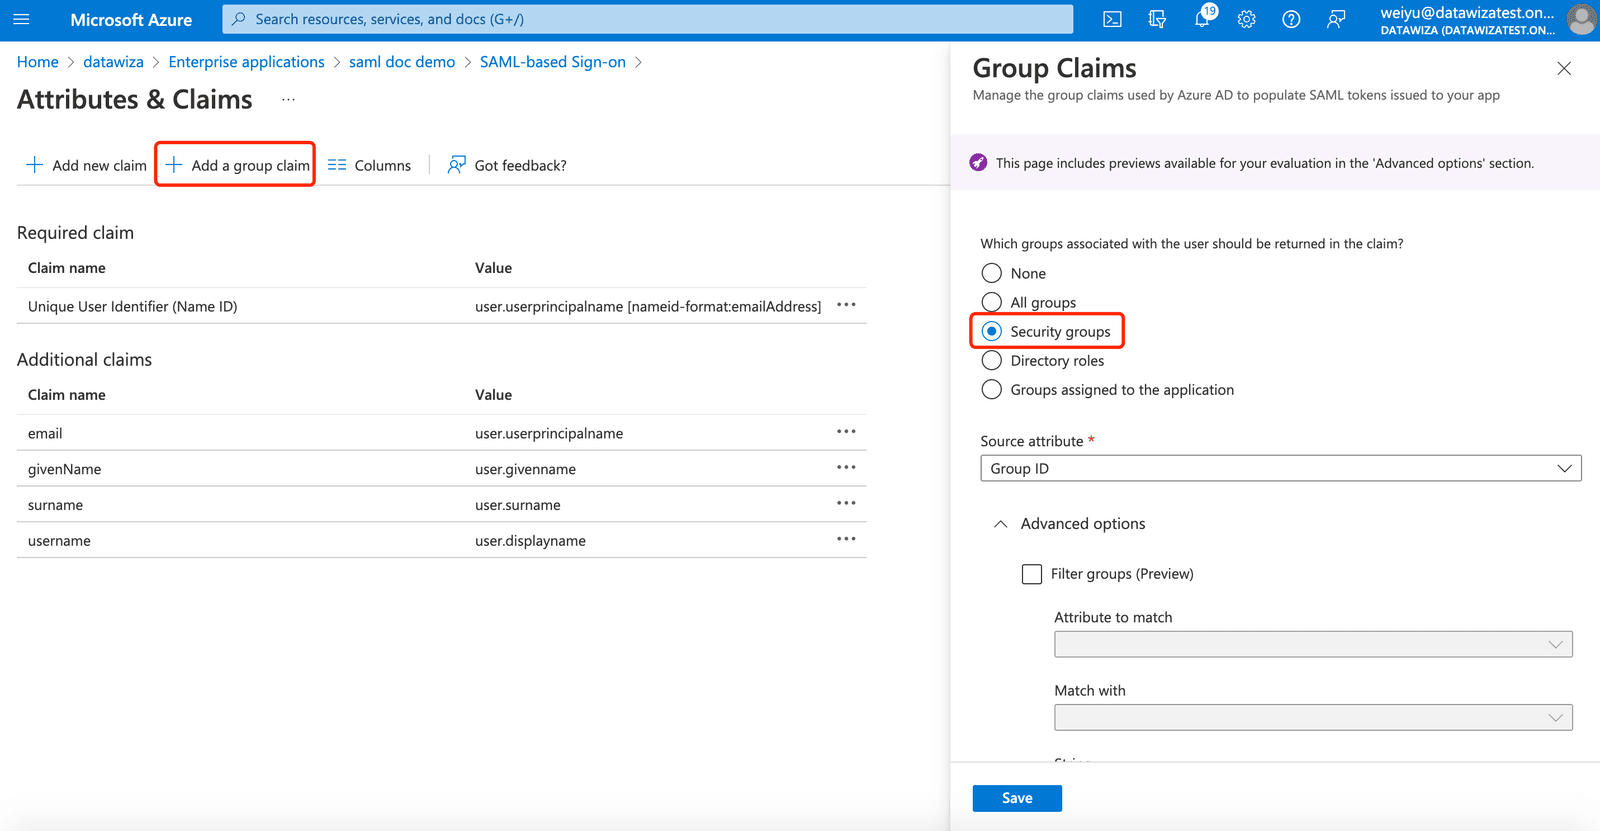
Task: Open the Columns chooser
Action: (x=369, y=165)
